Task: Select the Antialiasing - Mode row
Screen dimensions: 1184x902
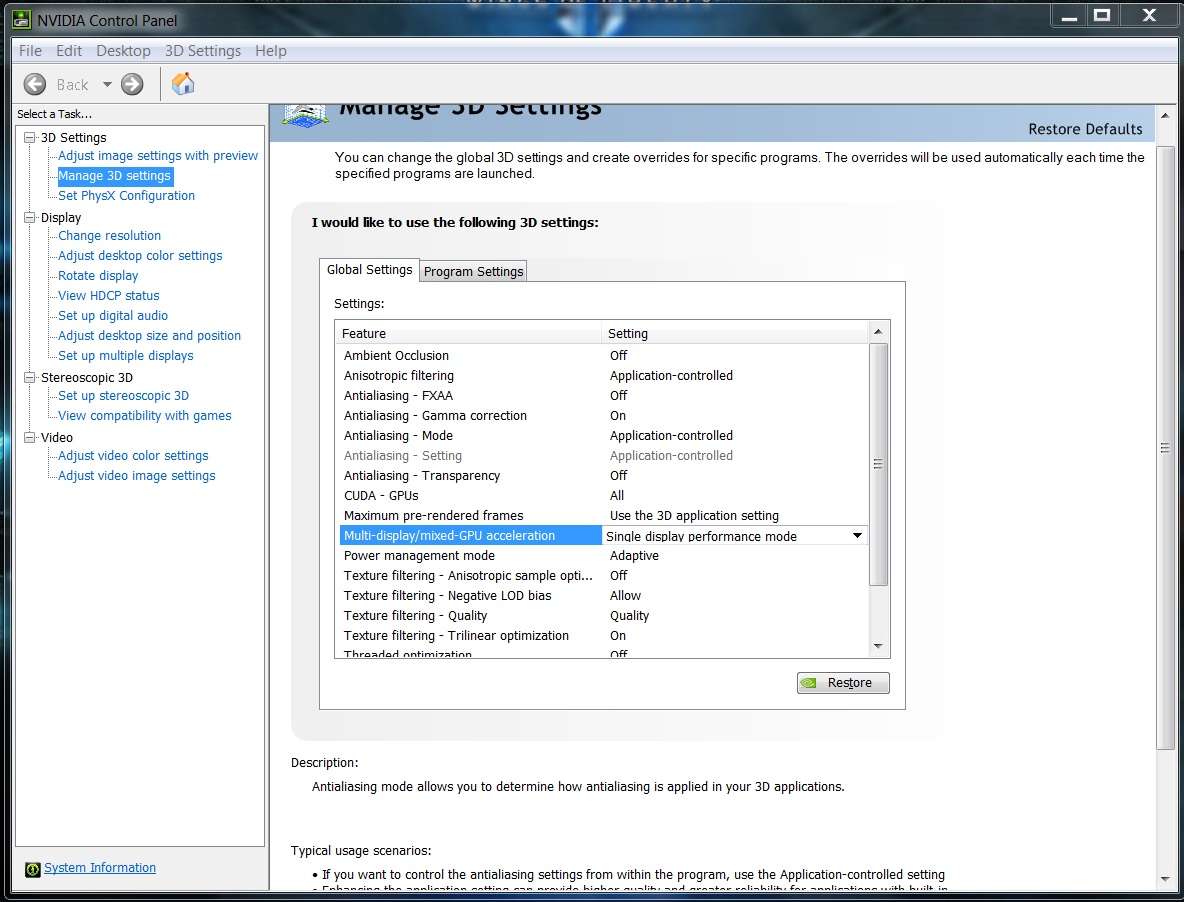Action: [x=603, y=436]
